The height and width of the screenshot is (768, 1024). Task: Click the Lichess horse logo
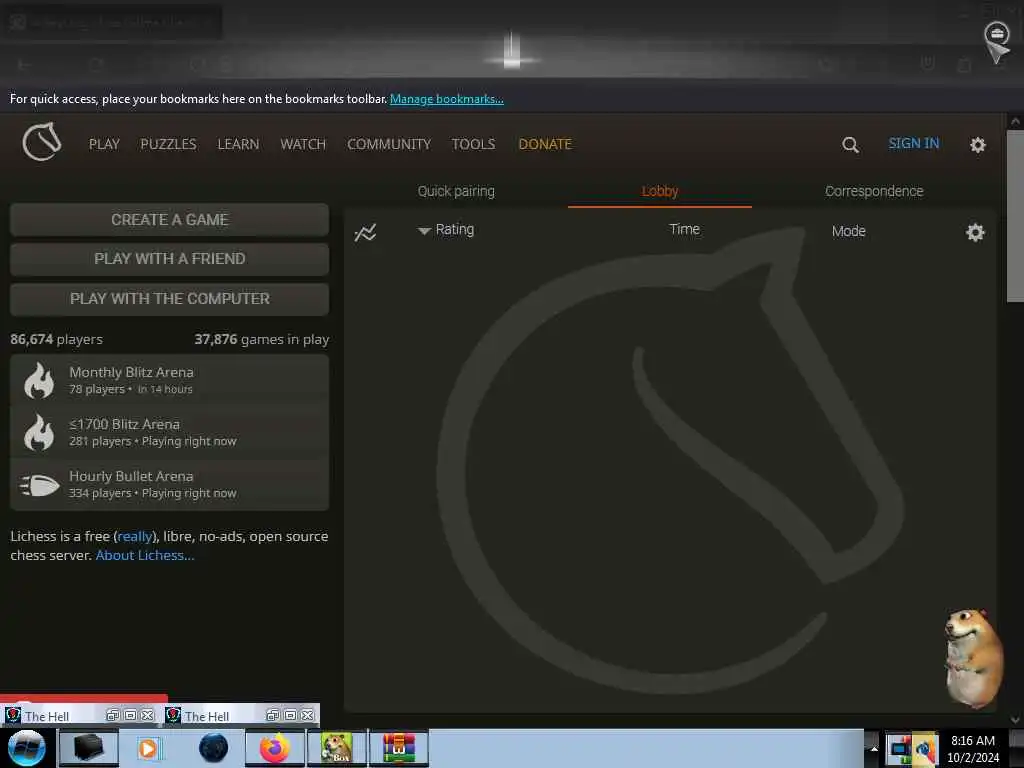coord(42,142)
